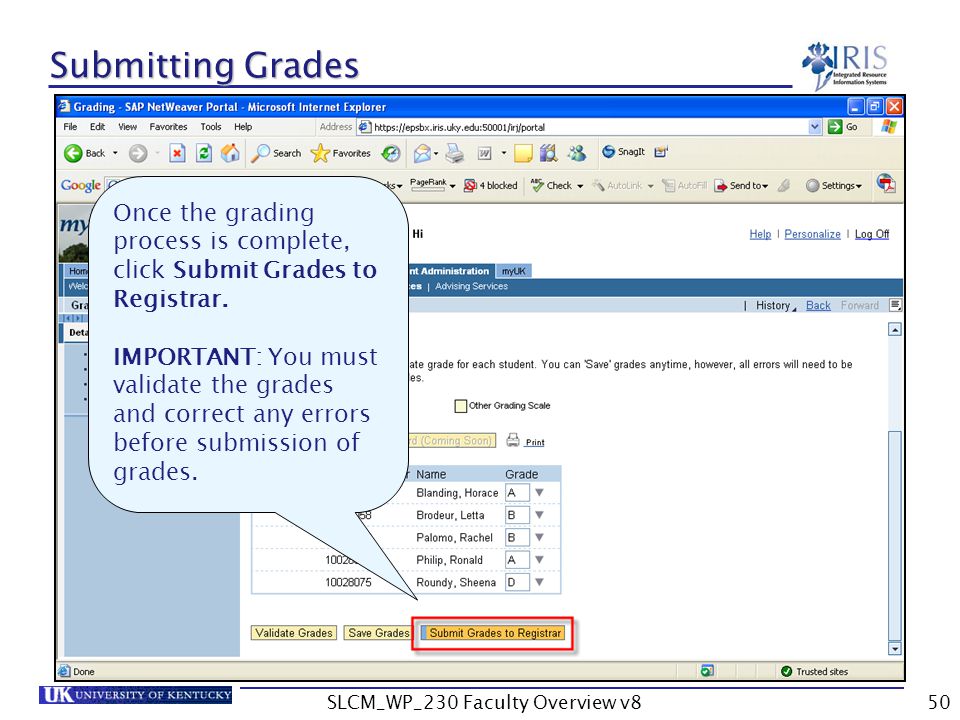This screenshot has width=960, height=720.
Task: Go to the Home page icon
Action: pyautogui.click(x=230, y=152)
